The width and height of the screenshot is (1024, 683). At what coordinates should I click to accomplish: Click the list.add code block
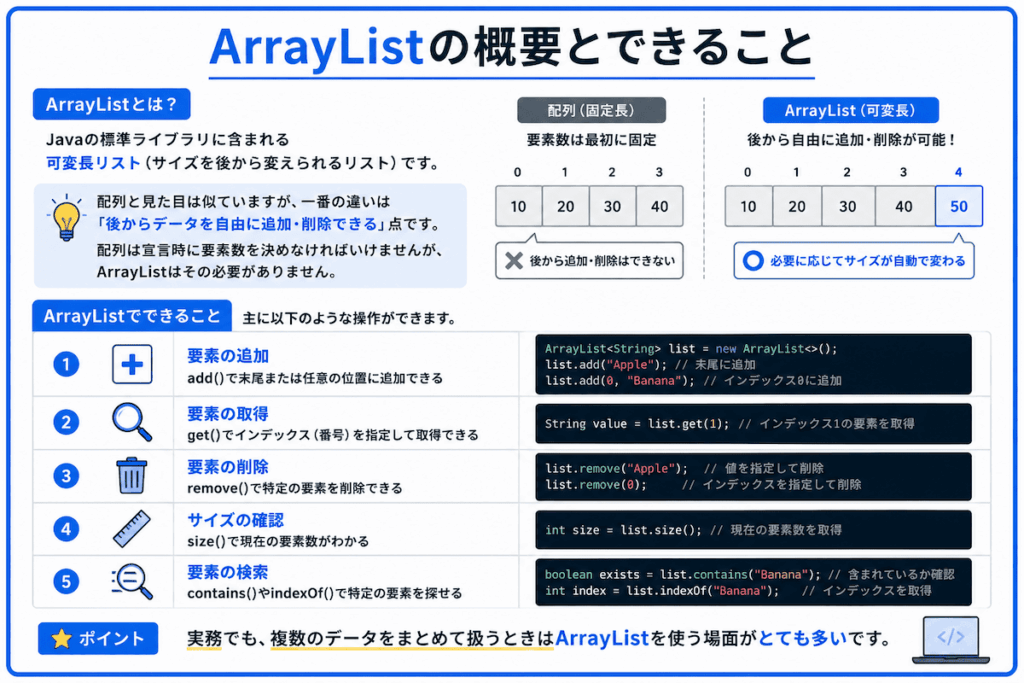click(x=753, y=364)
